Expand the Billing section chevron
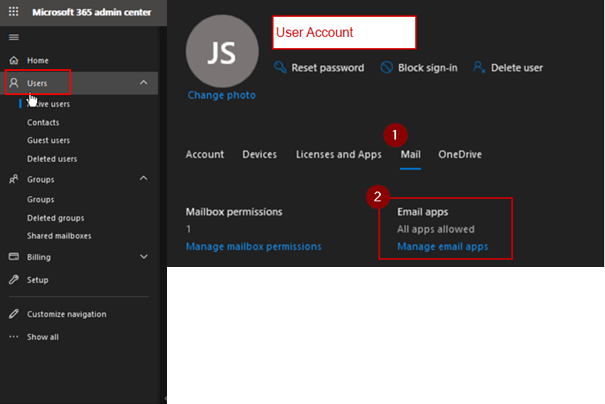Viewport: 605px width, 404px height. click(x=144, y=257)
